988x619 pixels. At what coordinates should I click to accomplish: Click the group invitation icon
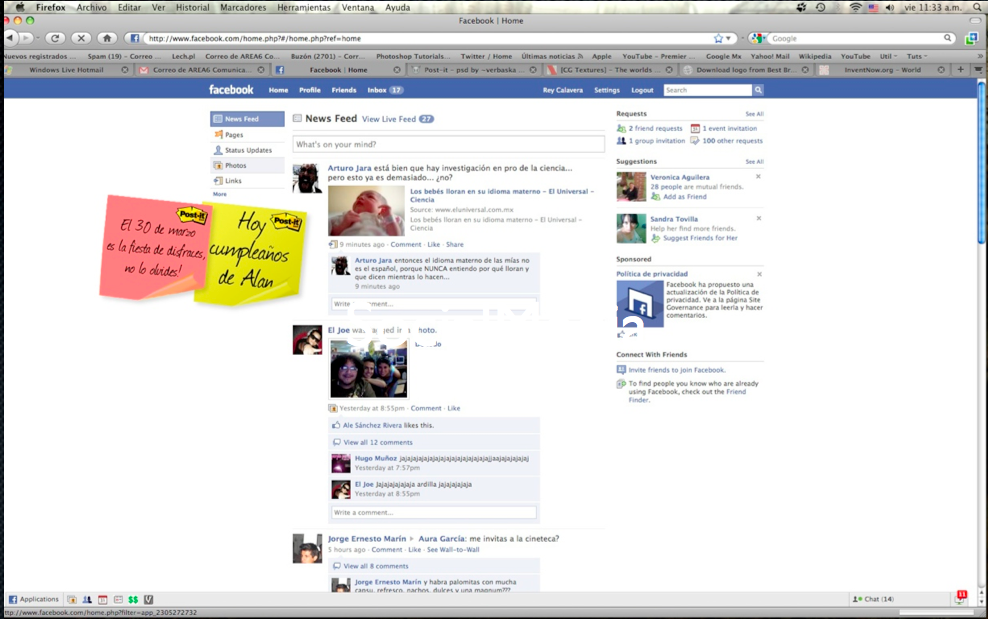click(x=621, y=141)
